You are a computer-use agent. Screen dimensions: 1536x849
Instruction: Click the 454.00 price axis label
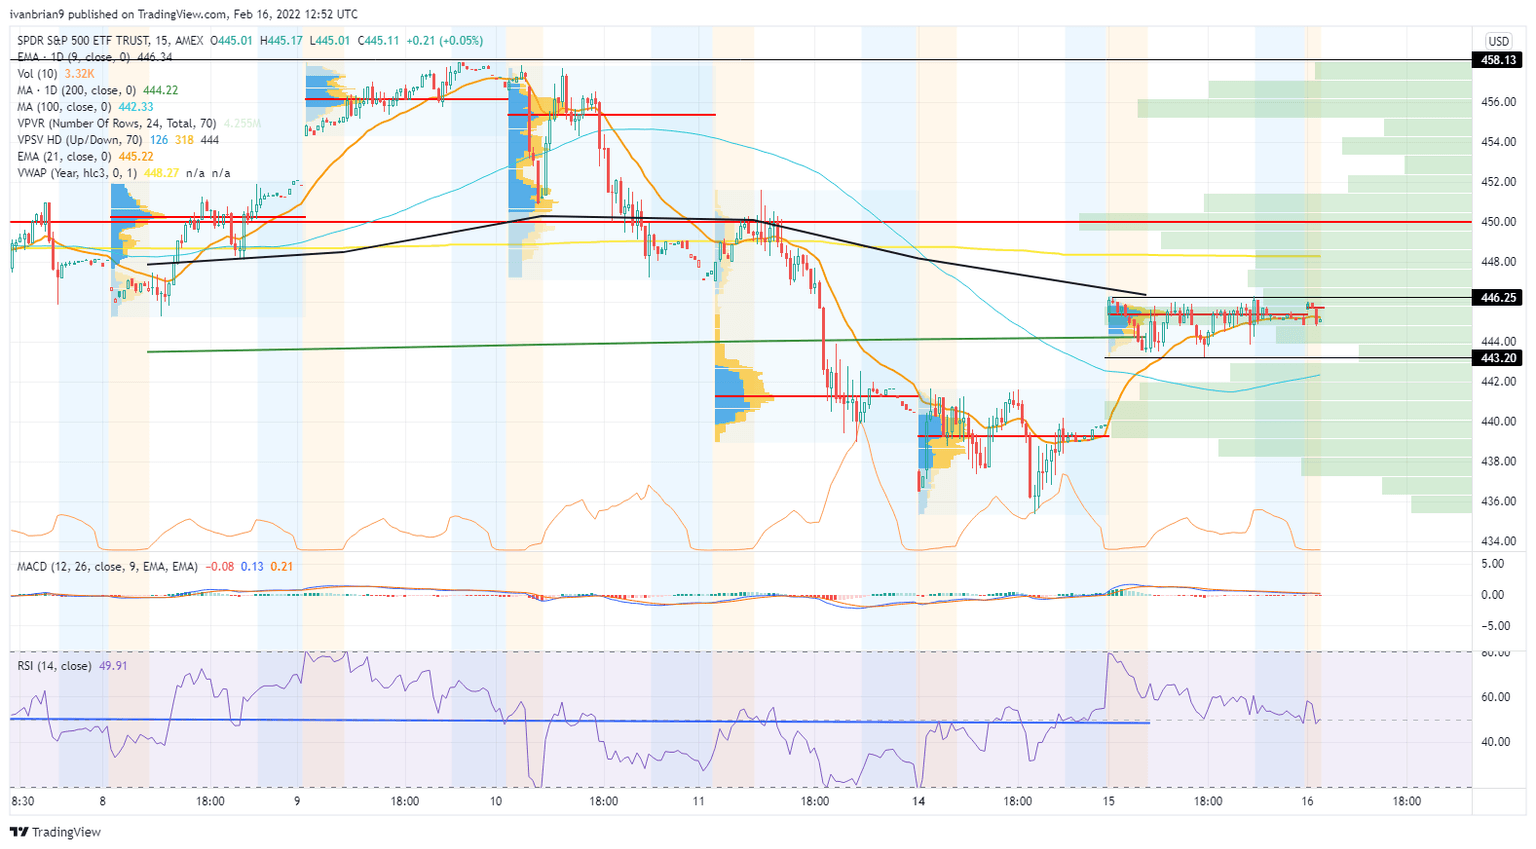tap(1498, 142)
